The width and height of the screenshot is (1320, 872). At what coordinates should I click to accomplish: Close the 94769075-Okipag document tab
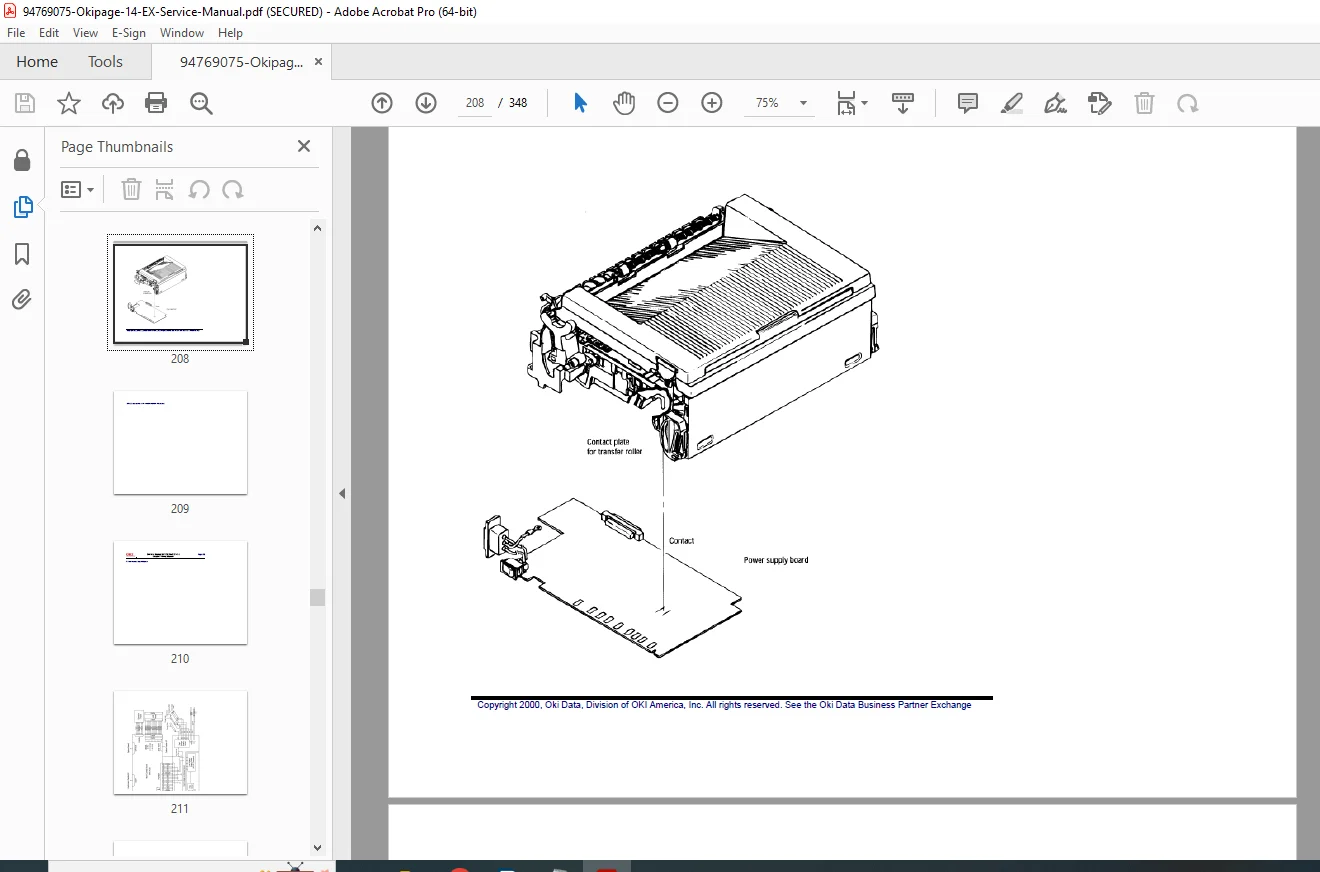point(319,62)
